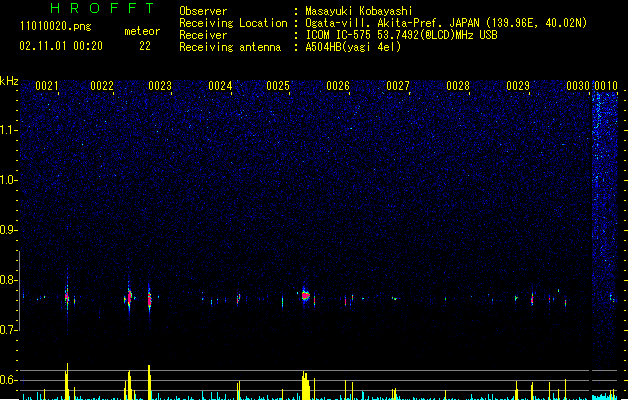
Task: Click the 0028 time marker
Action: click(458, 86)
